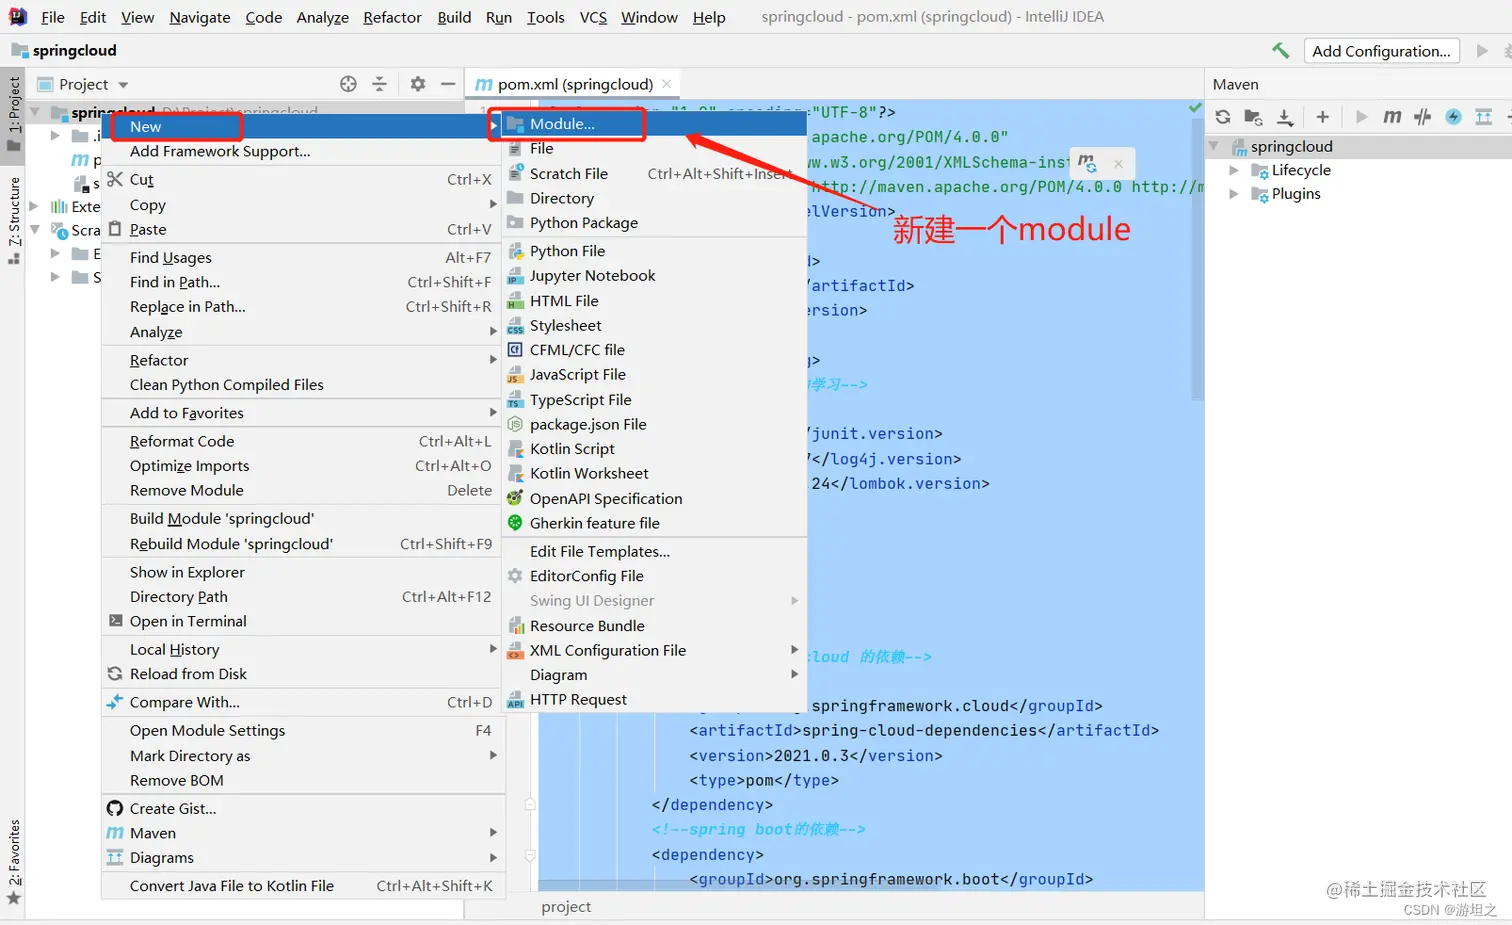1512x925 pixels.
Task: Select Module... in the New submenu
Action: (654, 124)
